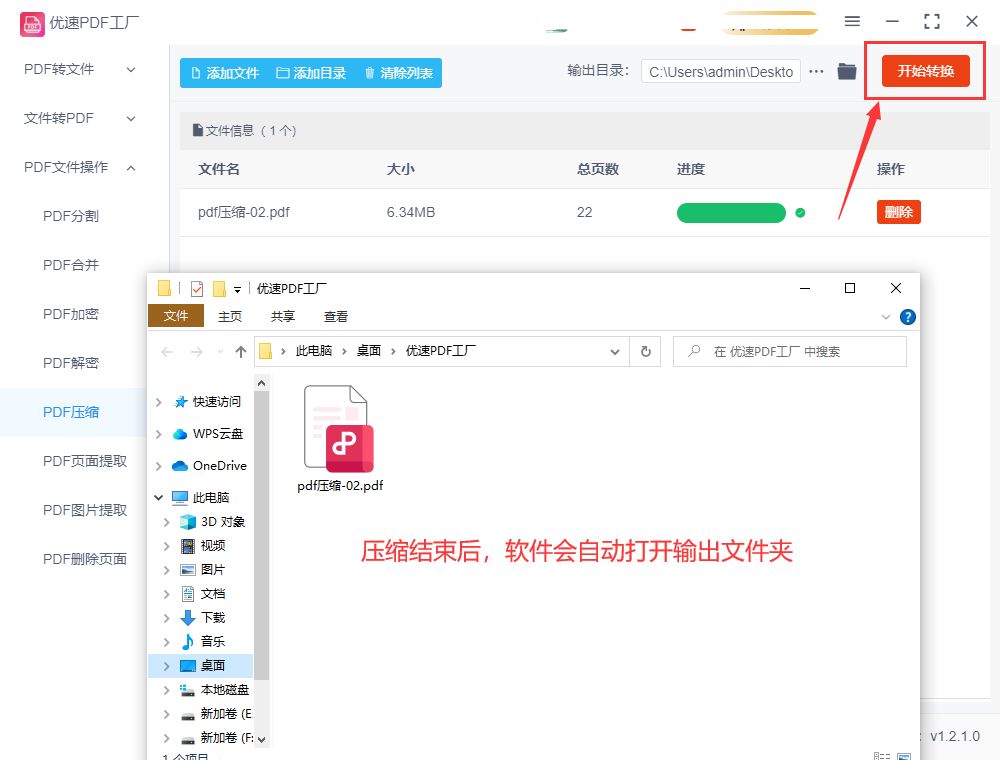The image size is (1000, 760).
Task: Open 图片 folder in the tree
Action: [213, 569]
